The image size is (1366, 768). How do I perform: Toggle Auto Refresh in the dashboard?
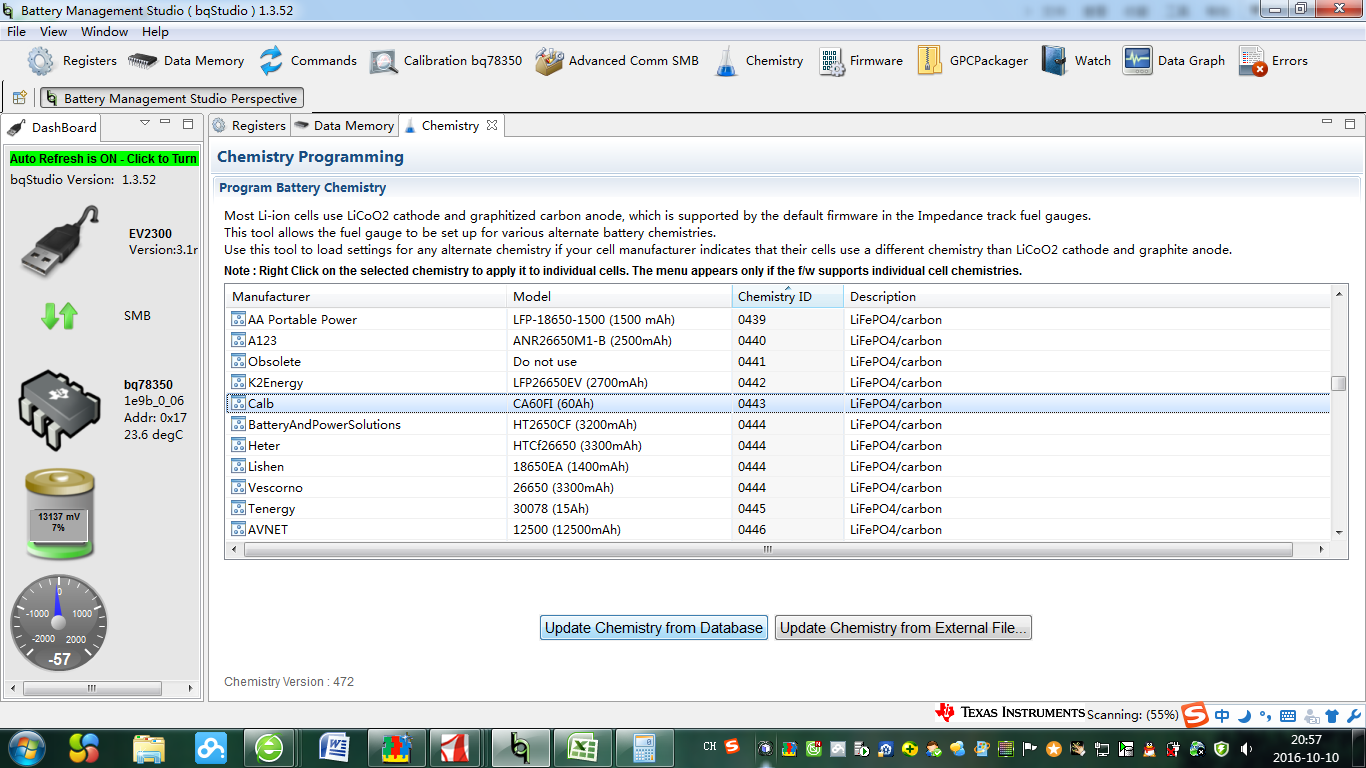tap(103, 159)
